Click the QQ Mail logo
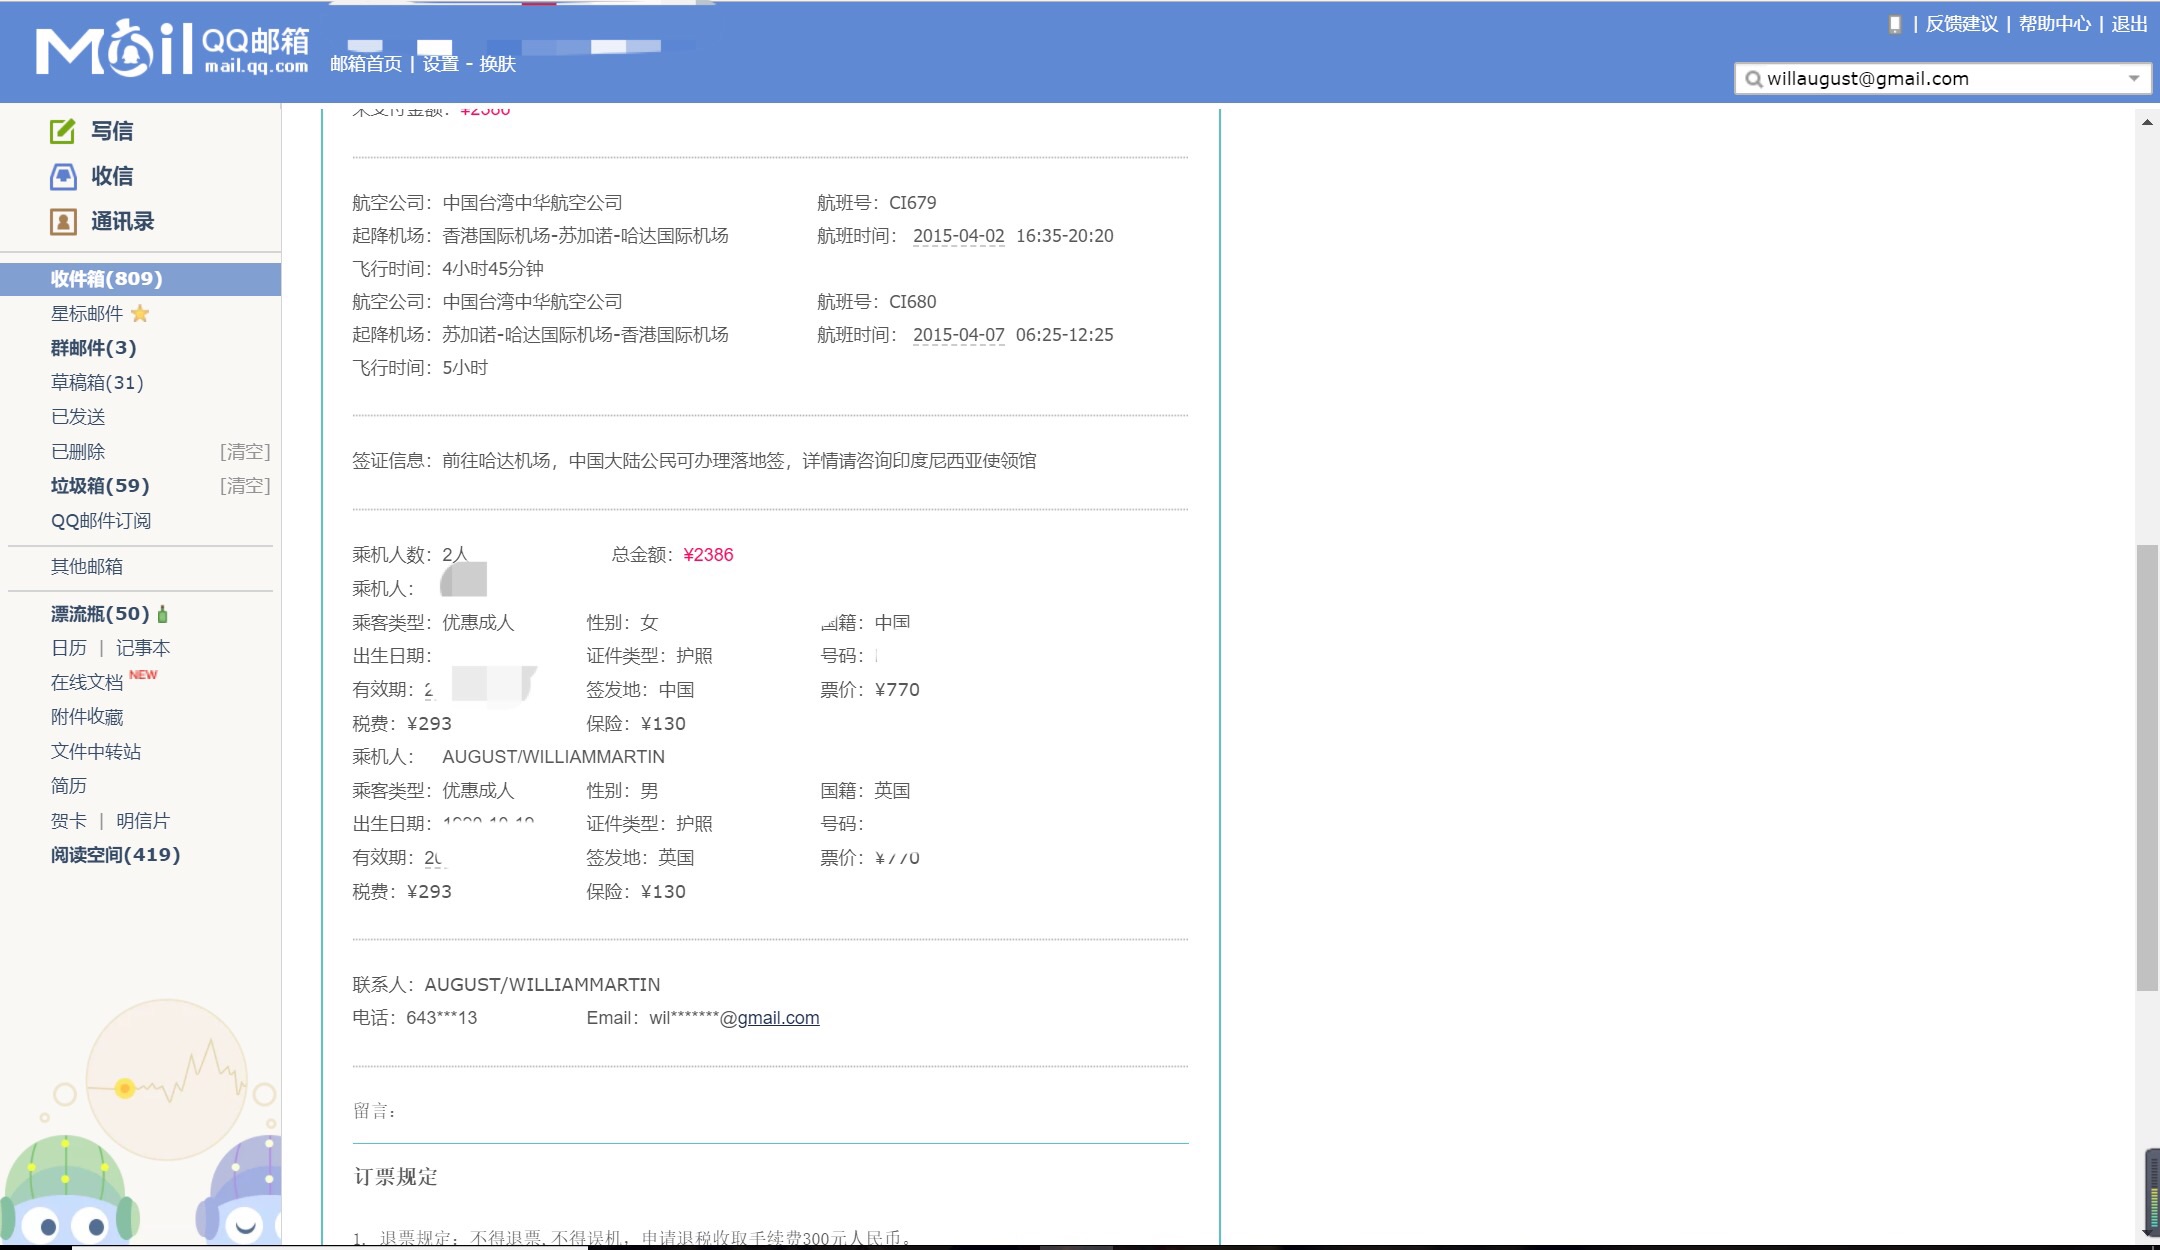The image size is (2160, 1250). 172,50
